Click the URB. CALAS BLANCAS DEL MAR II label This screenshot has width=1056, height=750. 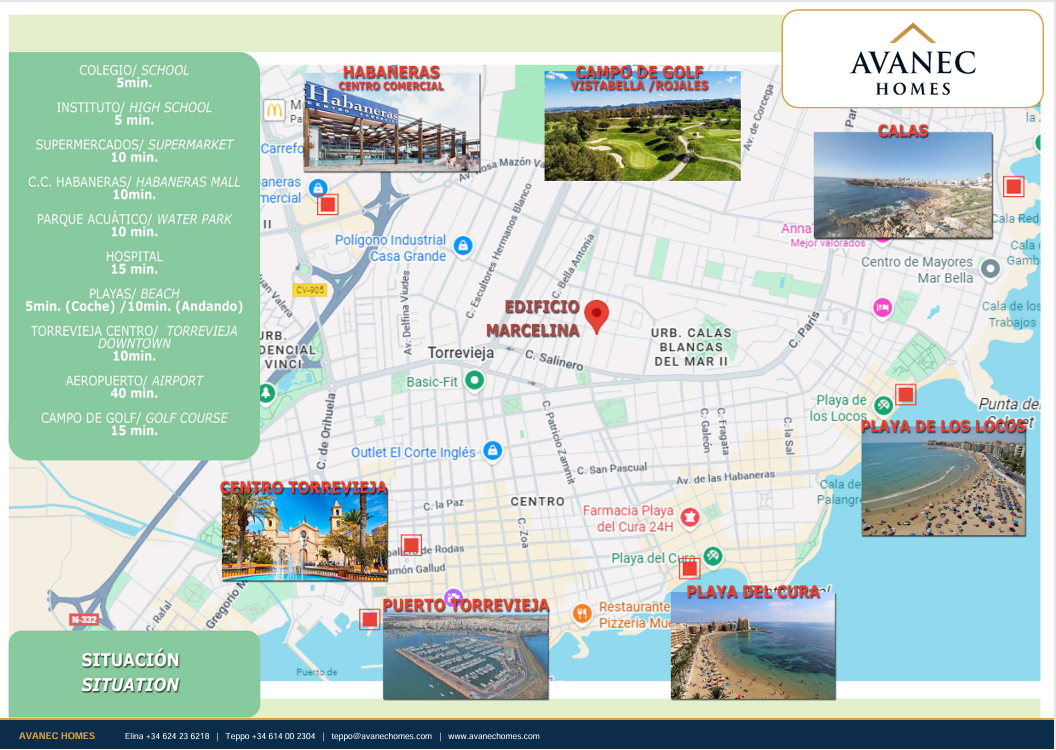click(691, 347)
